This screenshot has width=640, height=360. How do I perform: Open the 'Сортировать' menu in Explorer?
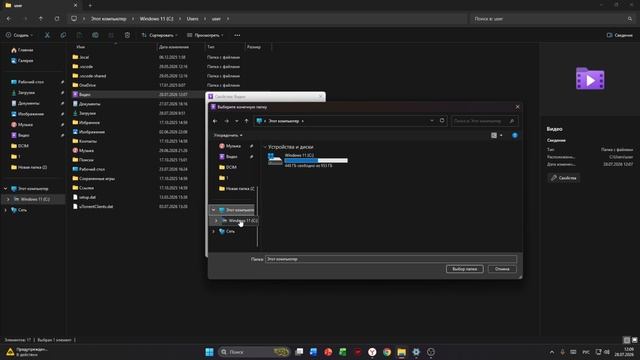pos(159,36)
